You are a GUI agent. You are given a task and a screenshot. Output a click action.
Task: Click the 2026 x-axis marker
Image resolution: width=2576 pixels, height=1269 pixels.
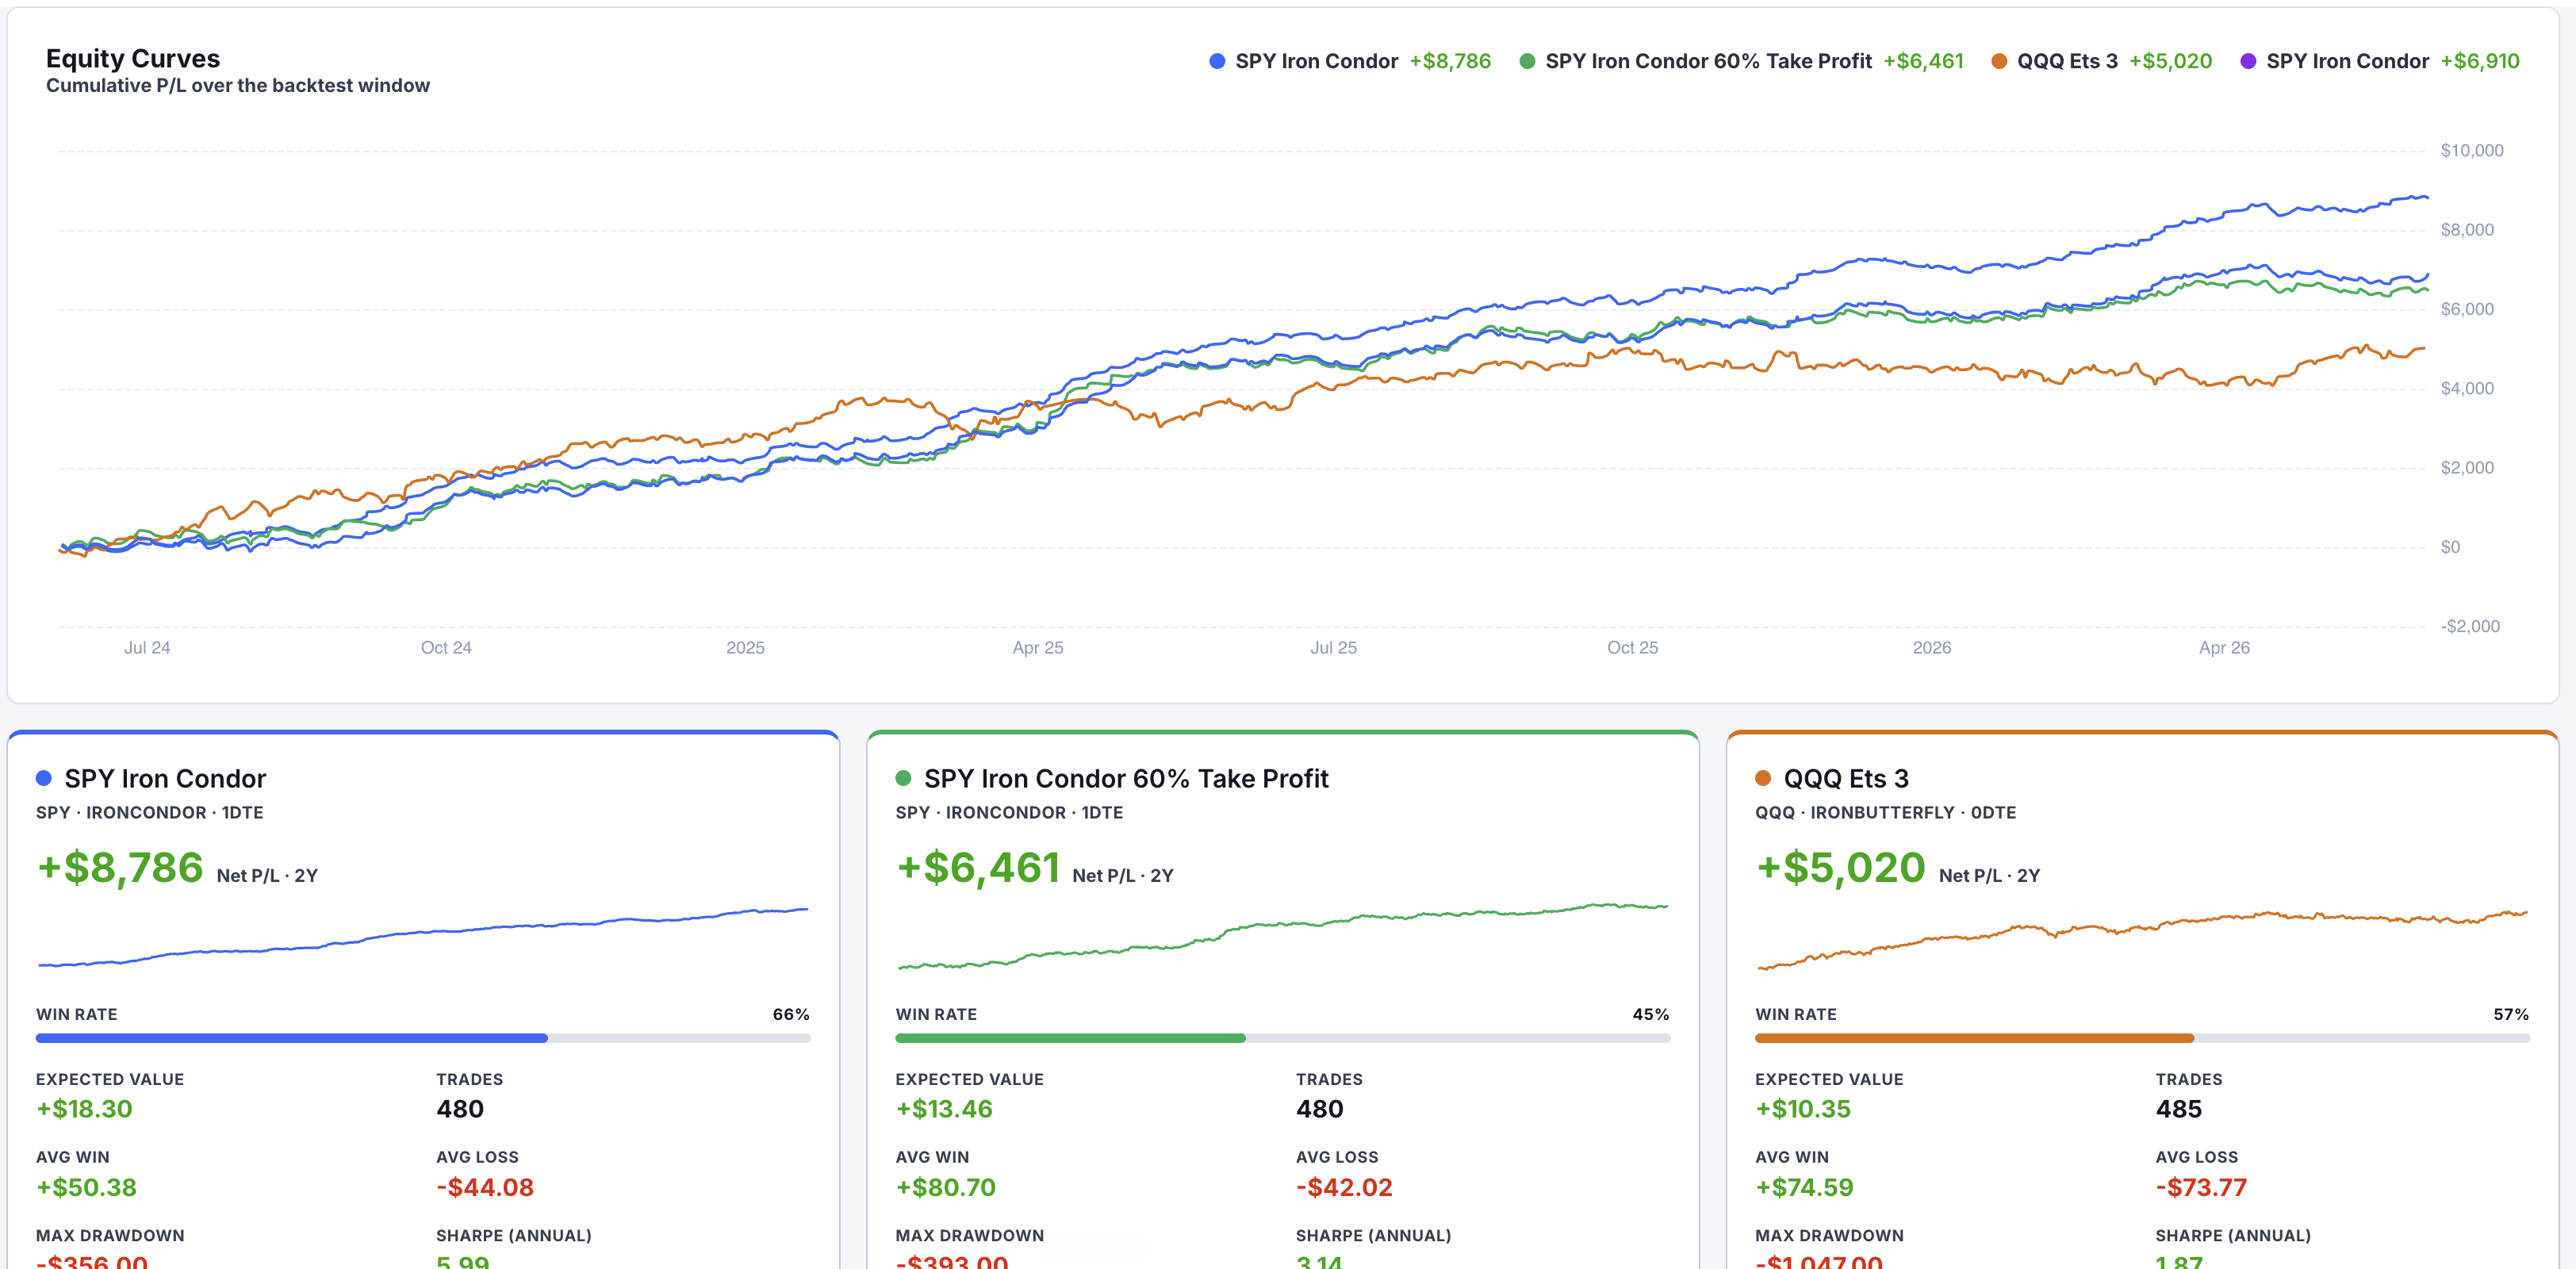[x=1932, y=648]
